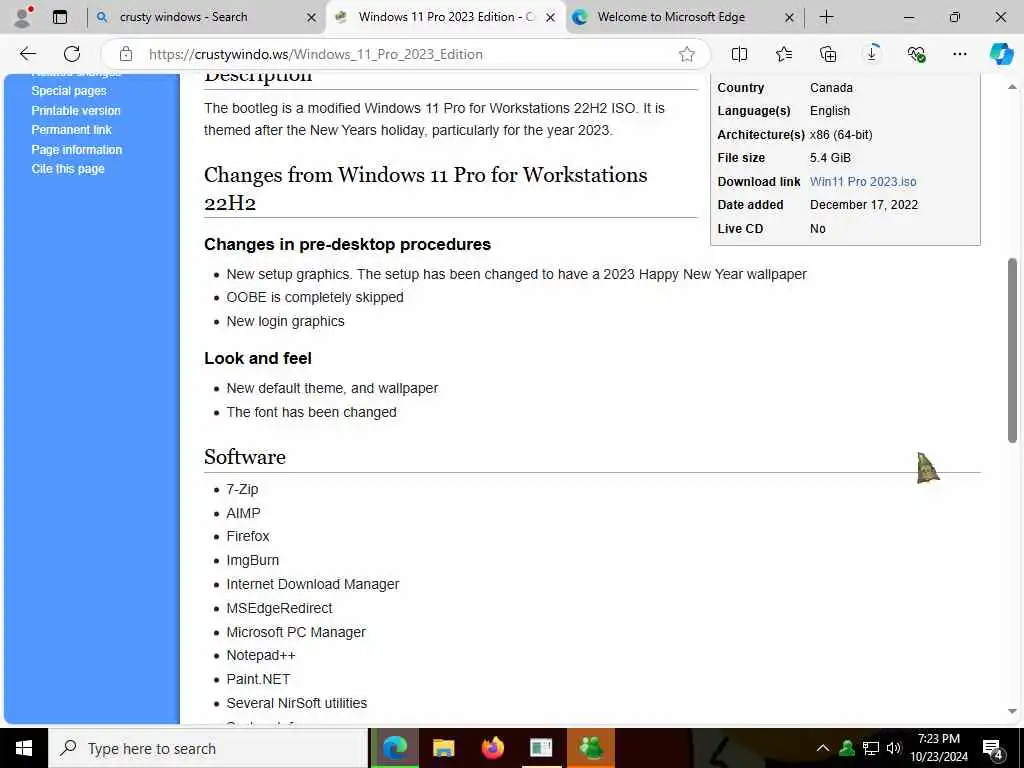Launch Firefox from the taskbar
Screen dimensions: 1024x768
pyautogui.click(x=492, y=748)
